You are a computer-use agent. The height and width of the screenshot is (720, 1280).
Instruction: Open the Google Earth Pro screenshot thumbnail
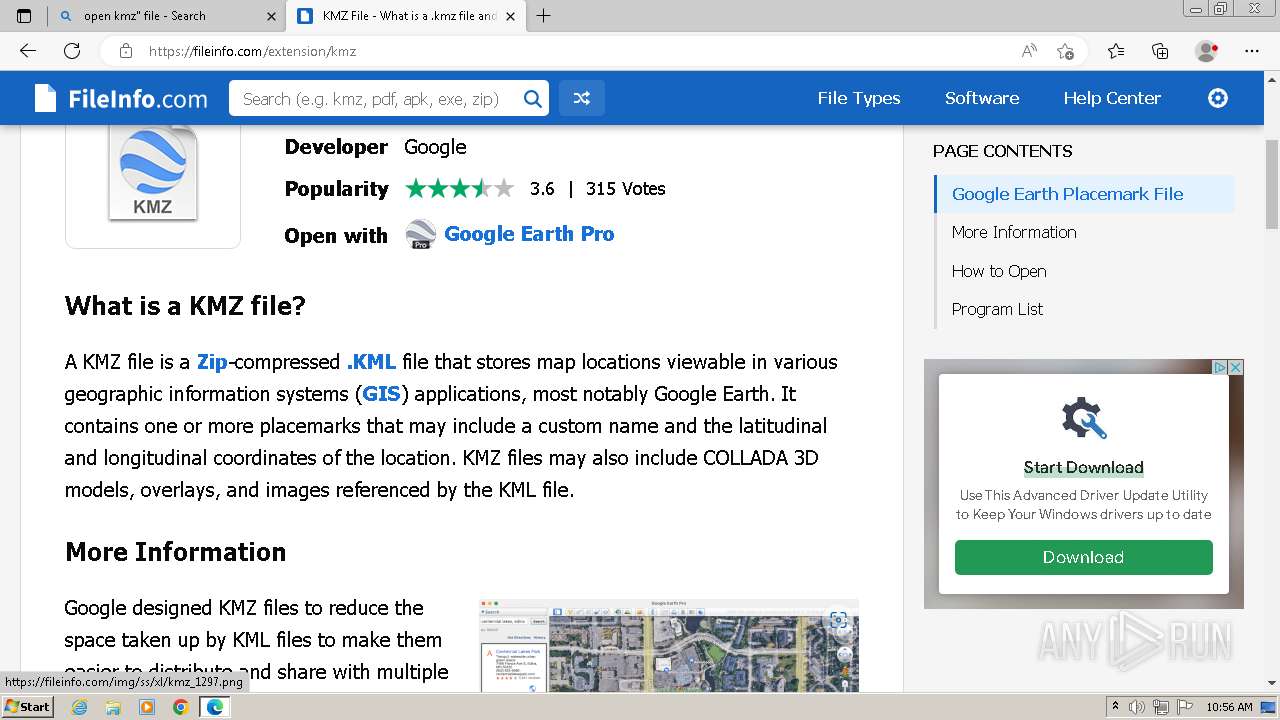[x=669, y=645]
